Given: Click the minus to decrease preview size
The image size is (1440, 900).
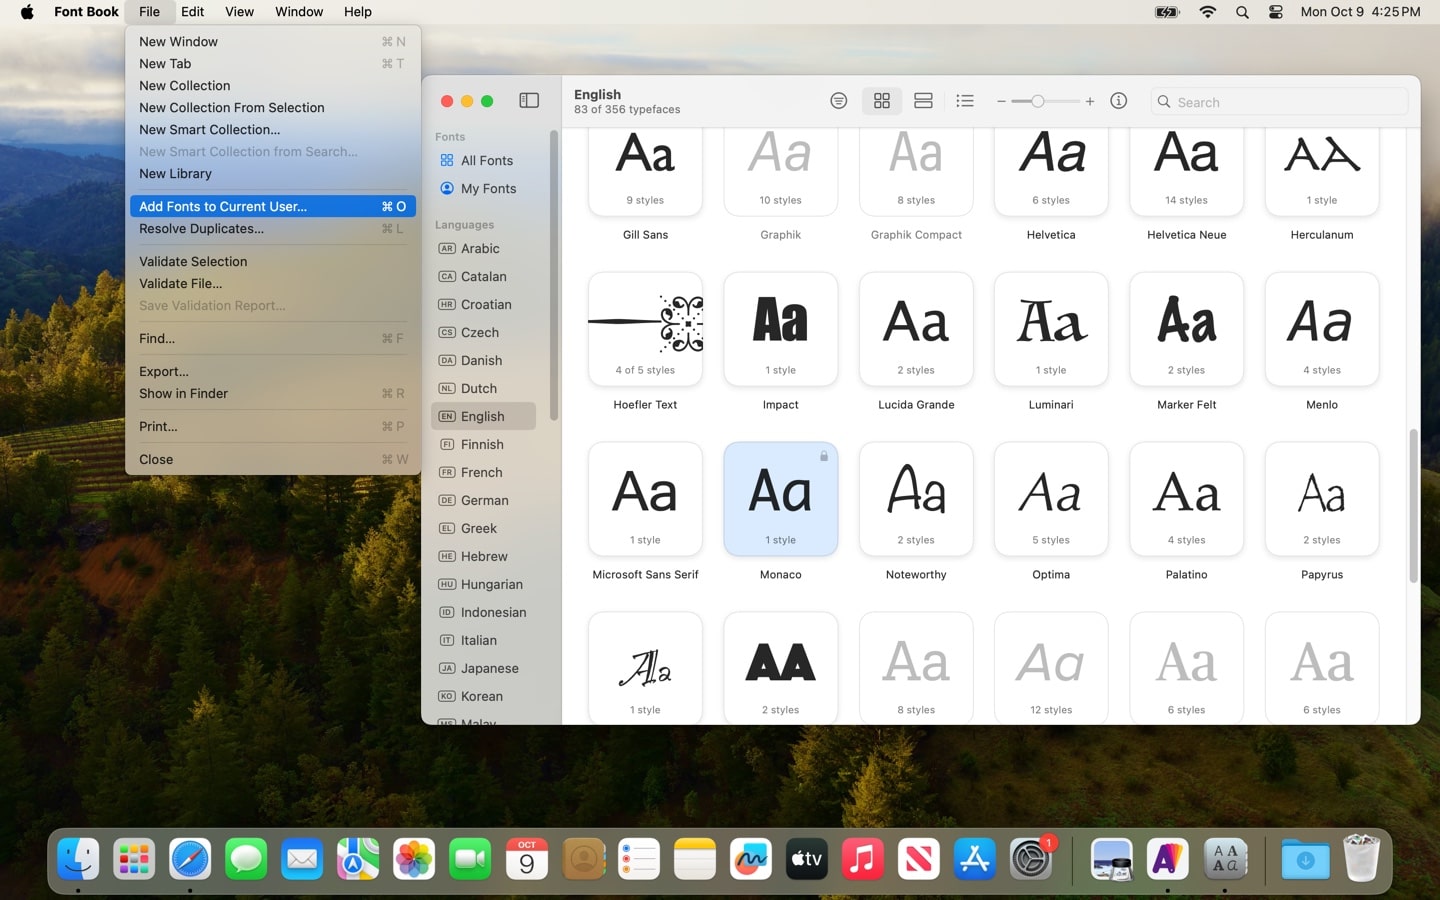Looking at the screenshot, I should [x=1001, y=101].
